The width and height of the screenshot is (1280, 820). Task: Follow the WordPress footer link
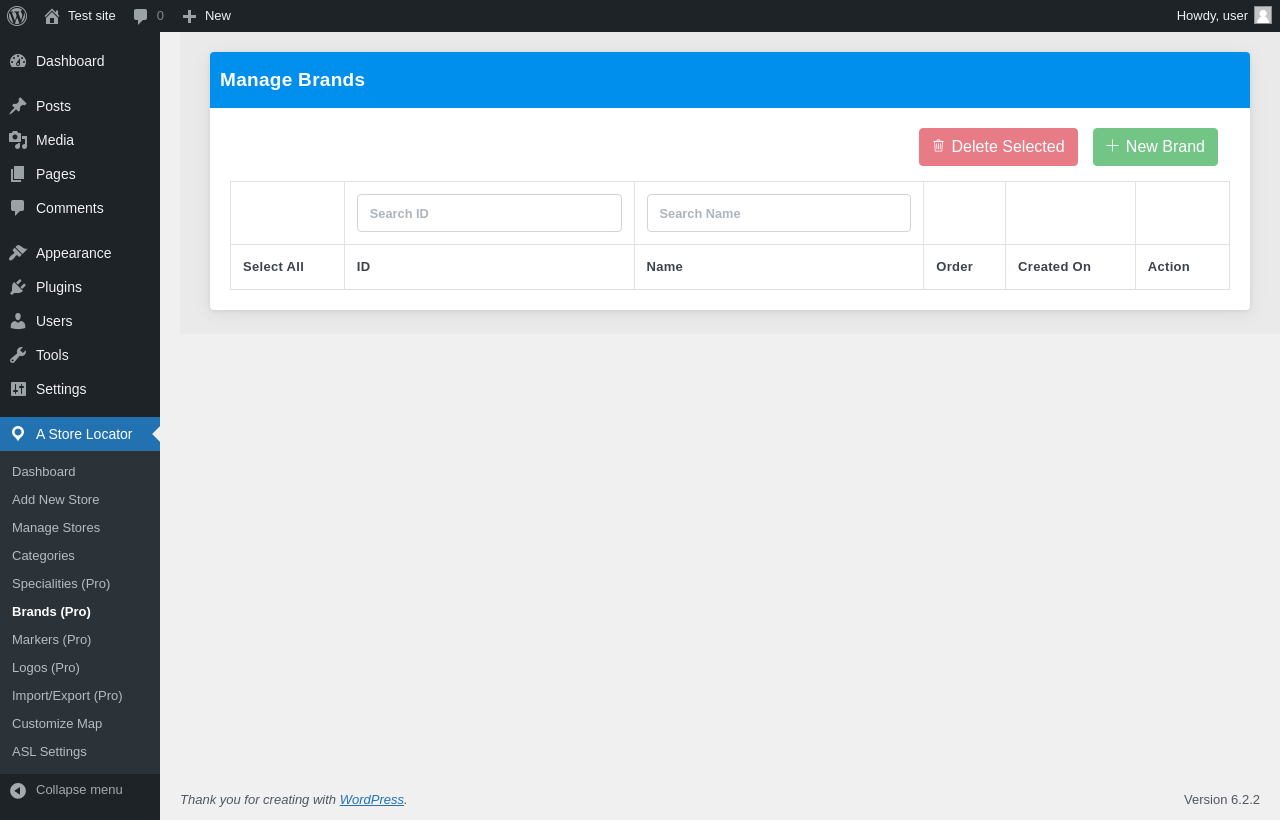[x=371, y=800]
